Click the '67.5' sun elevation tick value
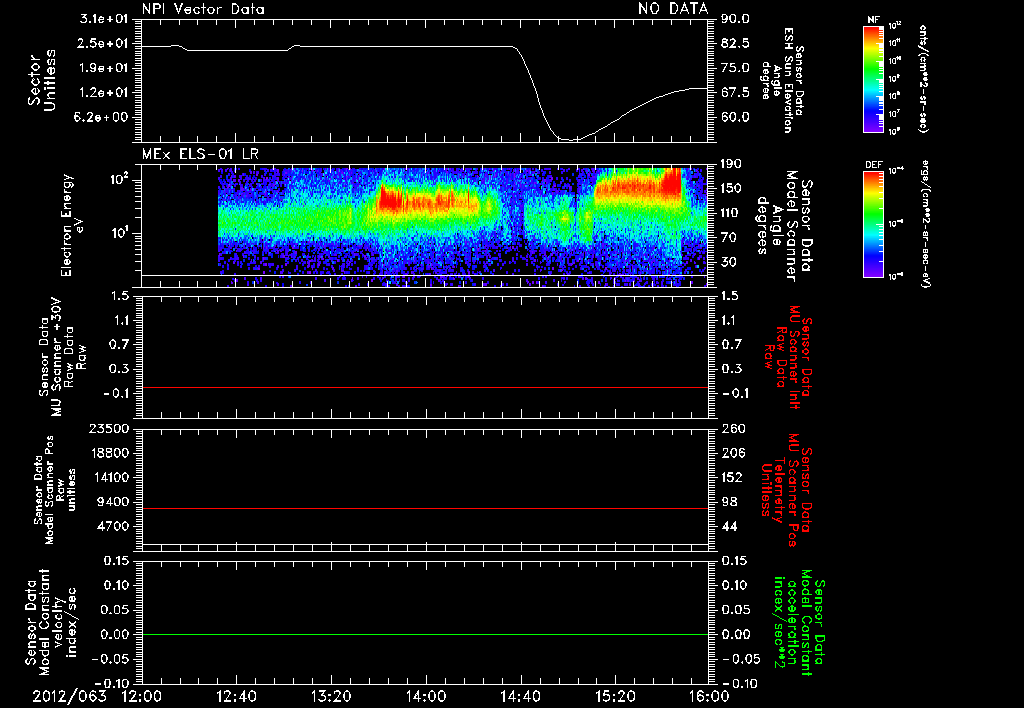Screen dimensions: 1024x708 [735, 92]
